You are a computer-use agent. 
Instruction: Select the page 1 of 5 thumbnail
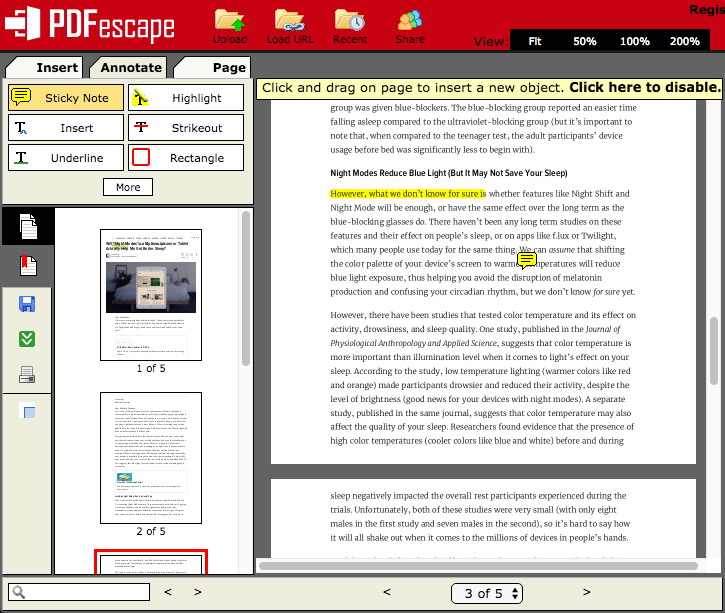click(151, 295)
